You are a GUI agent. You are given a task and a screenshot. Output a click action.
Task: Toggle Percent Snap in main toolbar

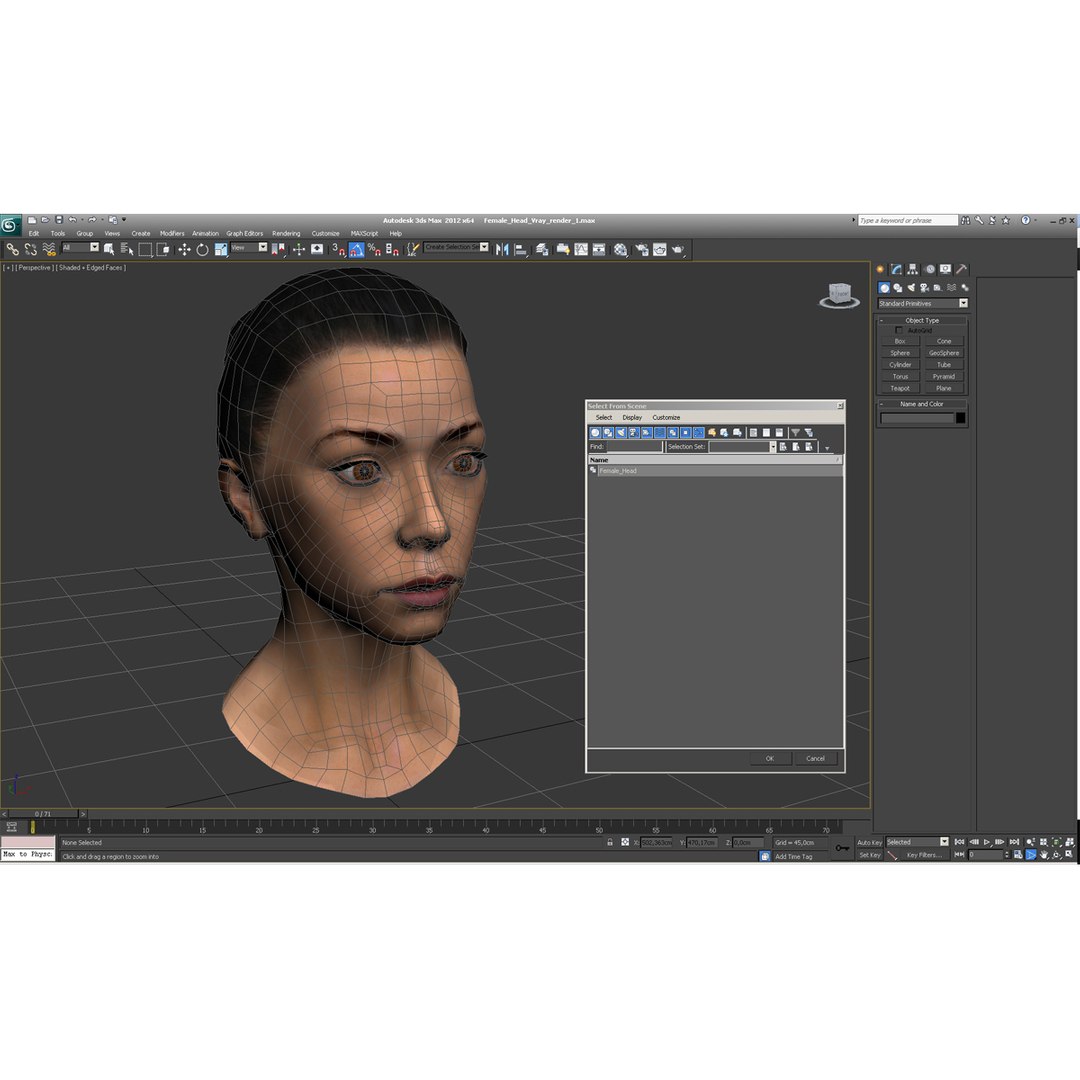click(374, 249)
